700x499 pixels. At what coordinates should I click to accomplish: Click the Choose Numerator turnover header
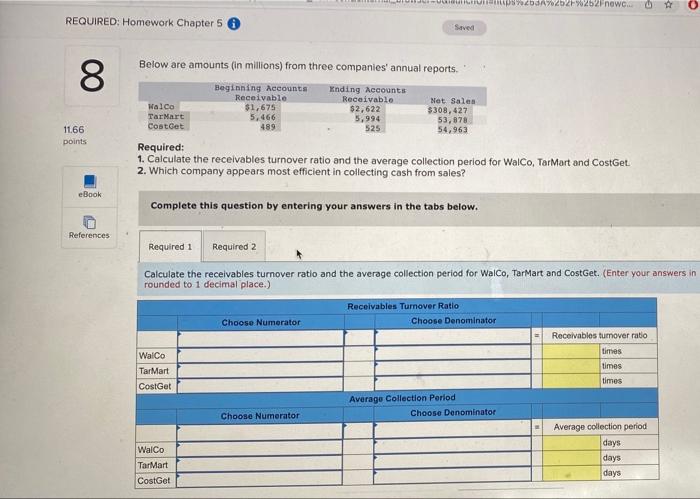coord(261,322)
